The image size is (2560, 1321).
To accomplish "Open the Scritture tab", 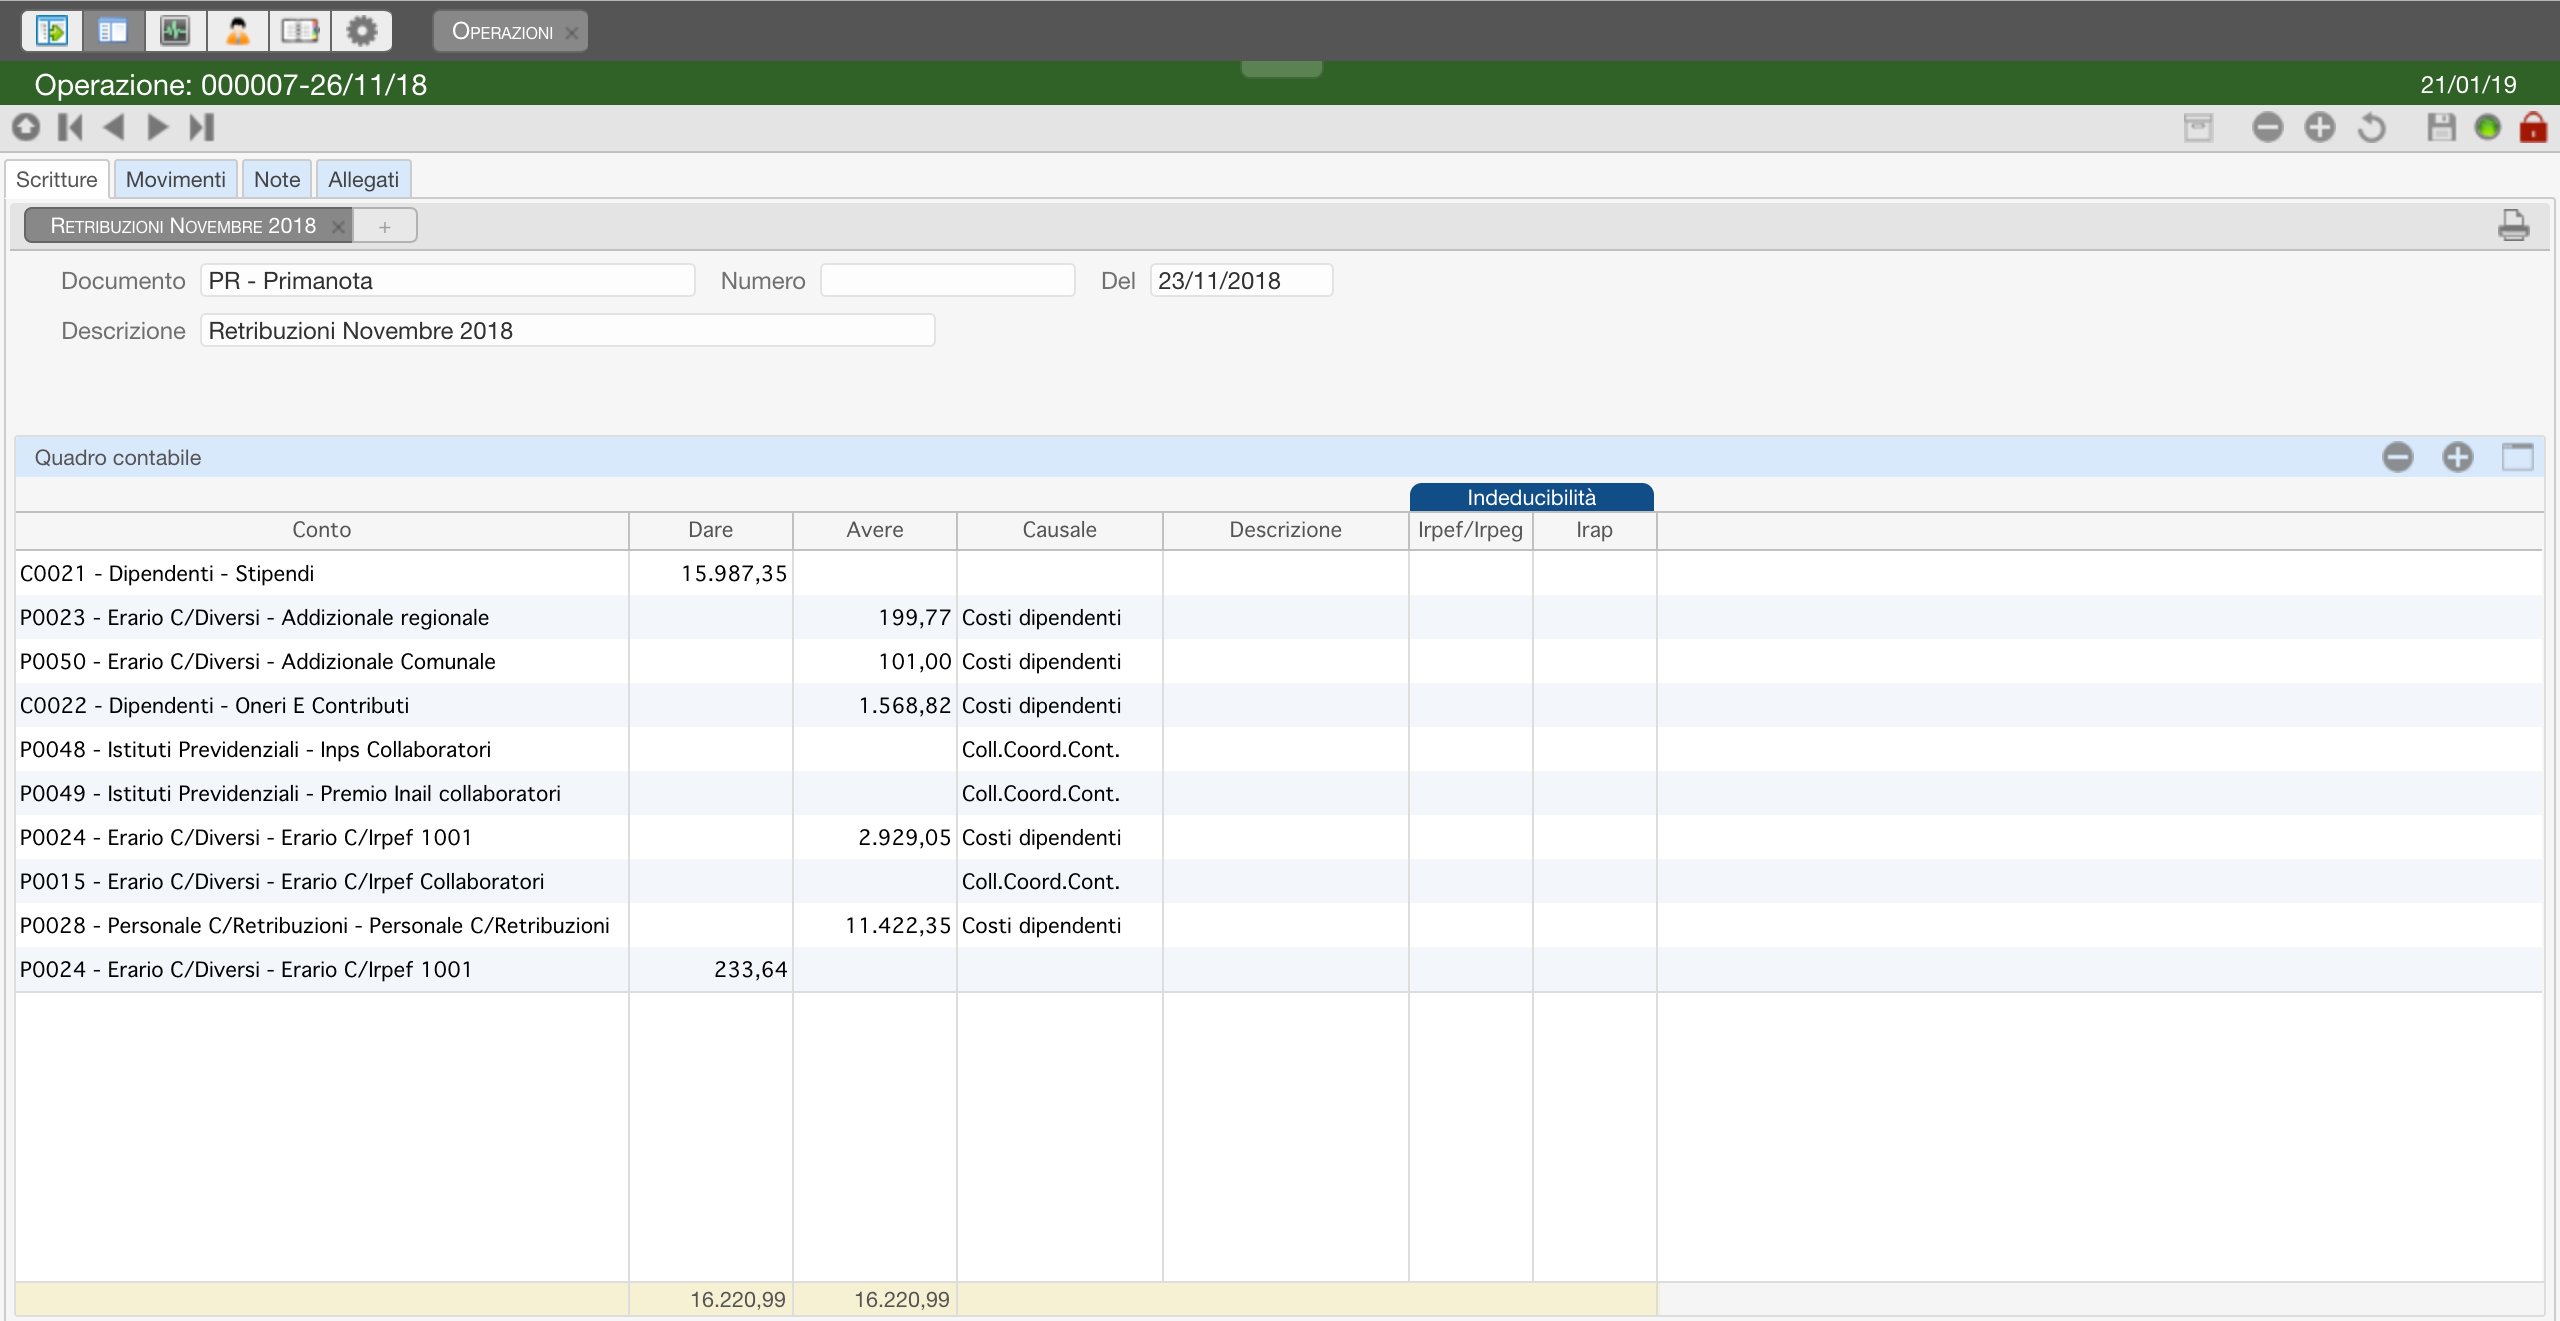I will [57, 179].
